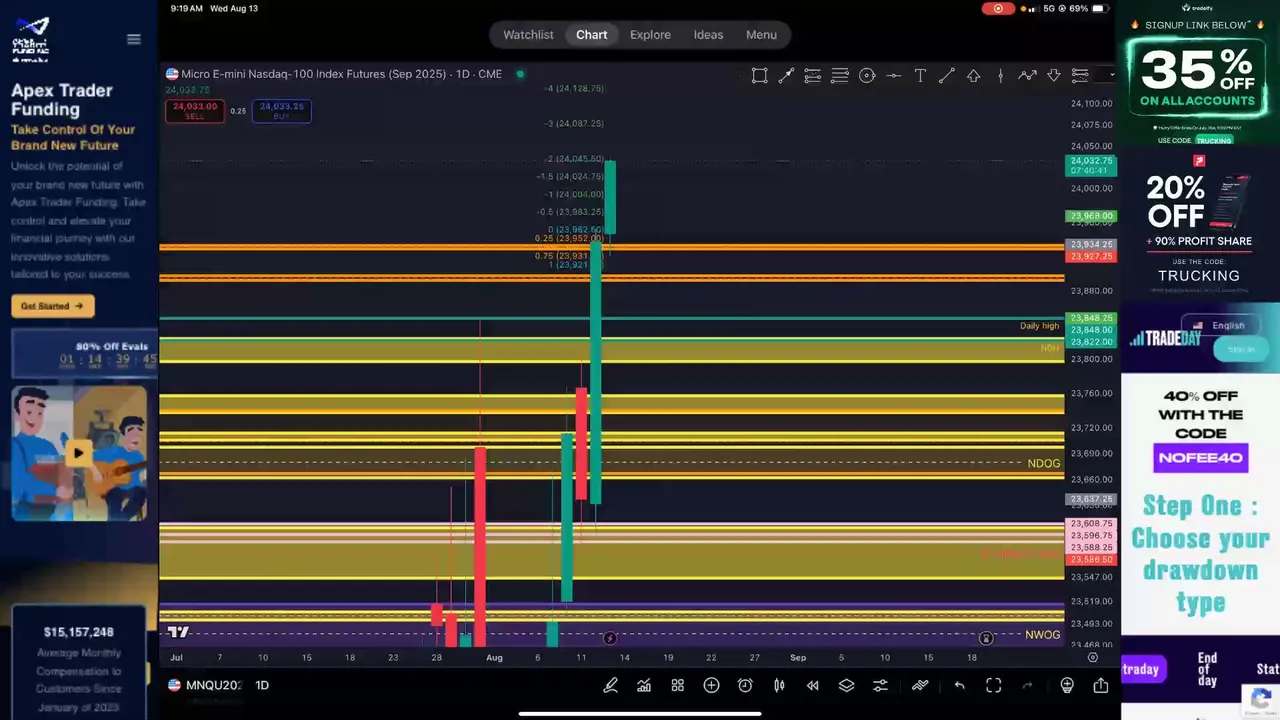The width and height of the screenshot is (1280, 720).
Task: Switch to the Chart tab
Action: (x=591, y=35)
